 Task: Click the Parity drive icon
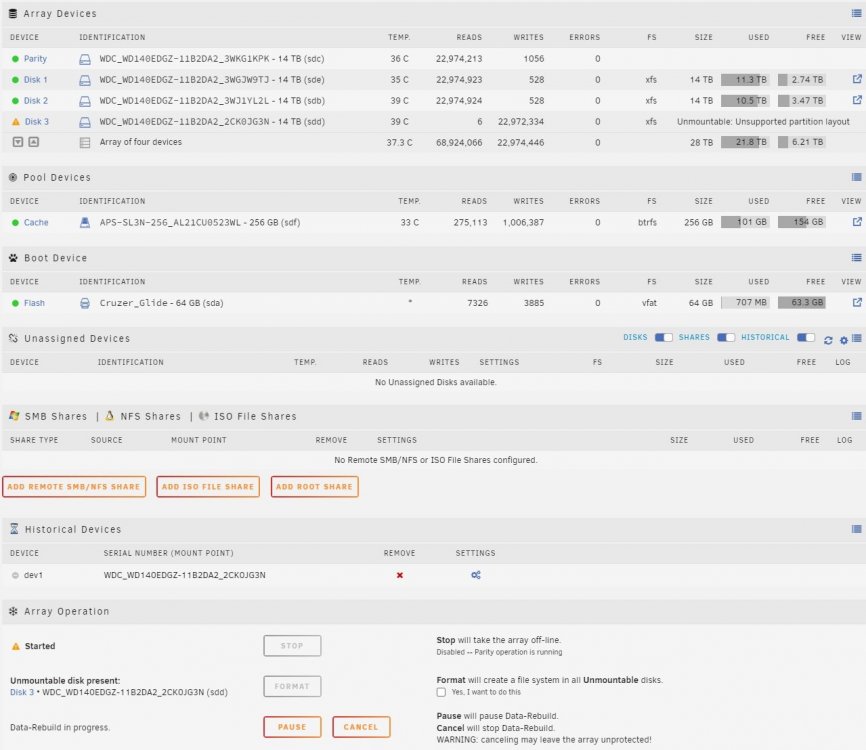[x=85, y=59]
